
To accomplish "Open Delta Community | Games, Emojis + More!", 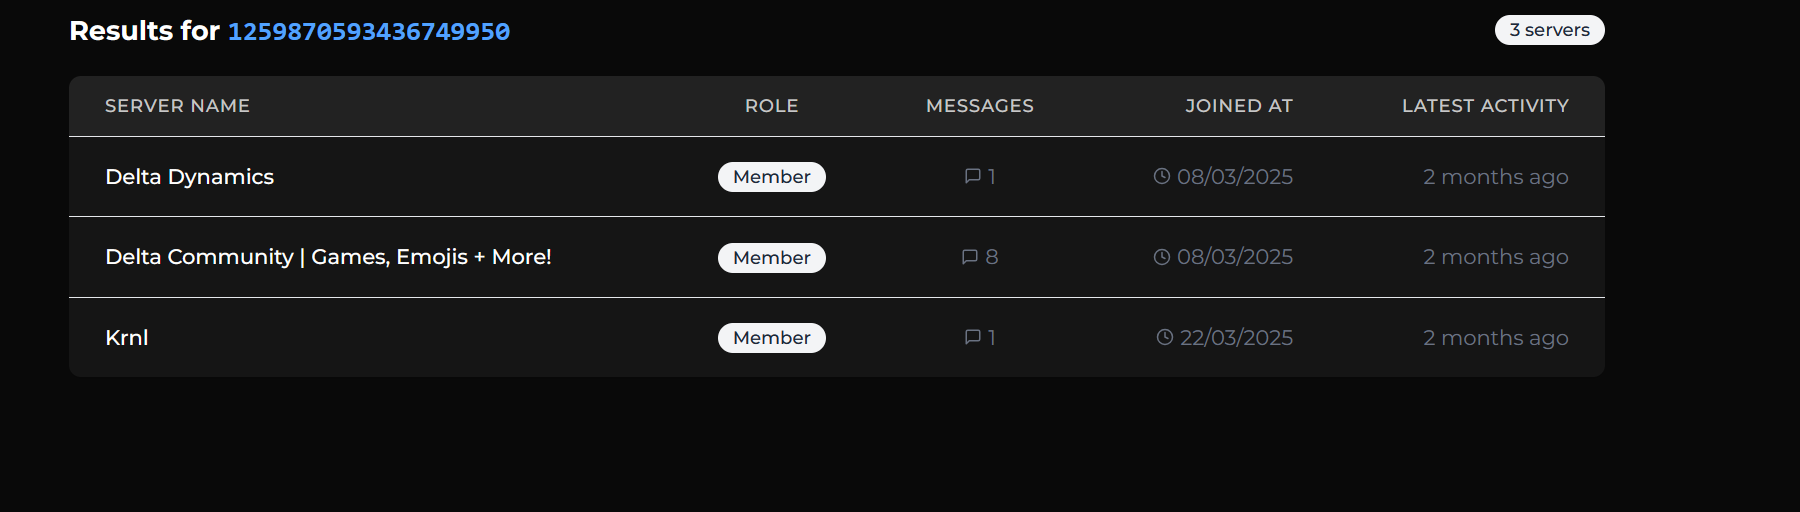I will tap(328, 257).
